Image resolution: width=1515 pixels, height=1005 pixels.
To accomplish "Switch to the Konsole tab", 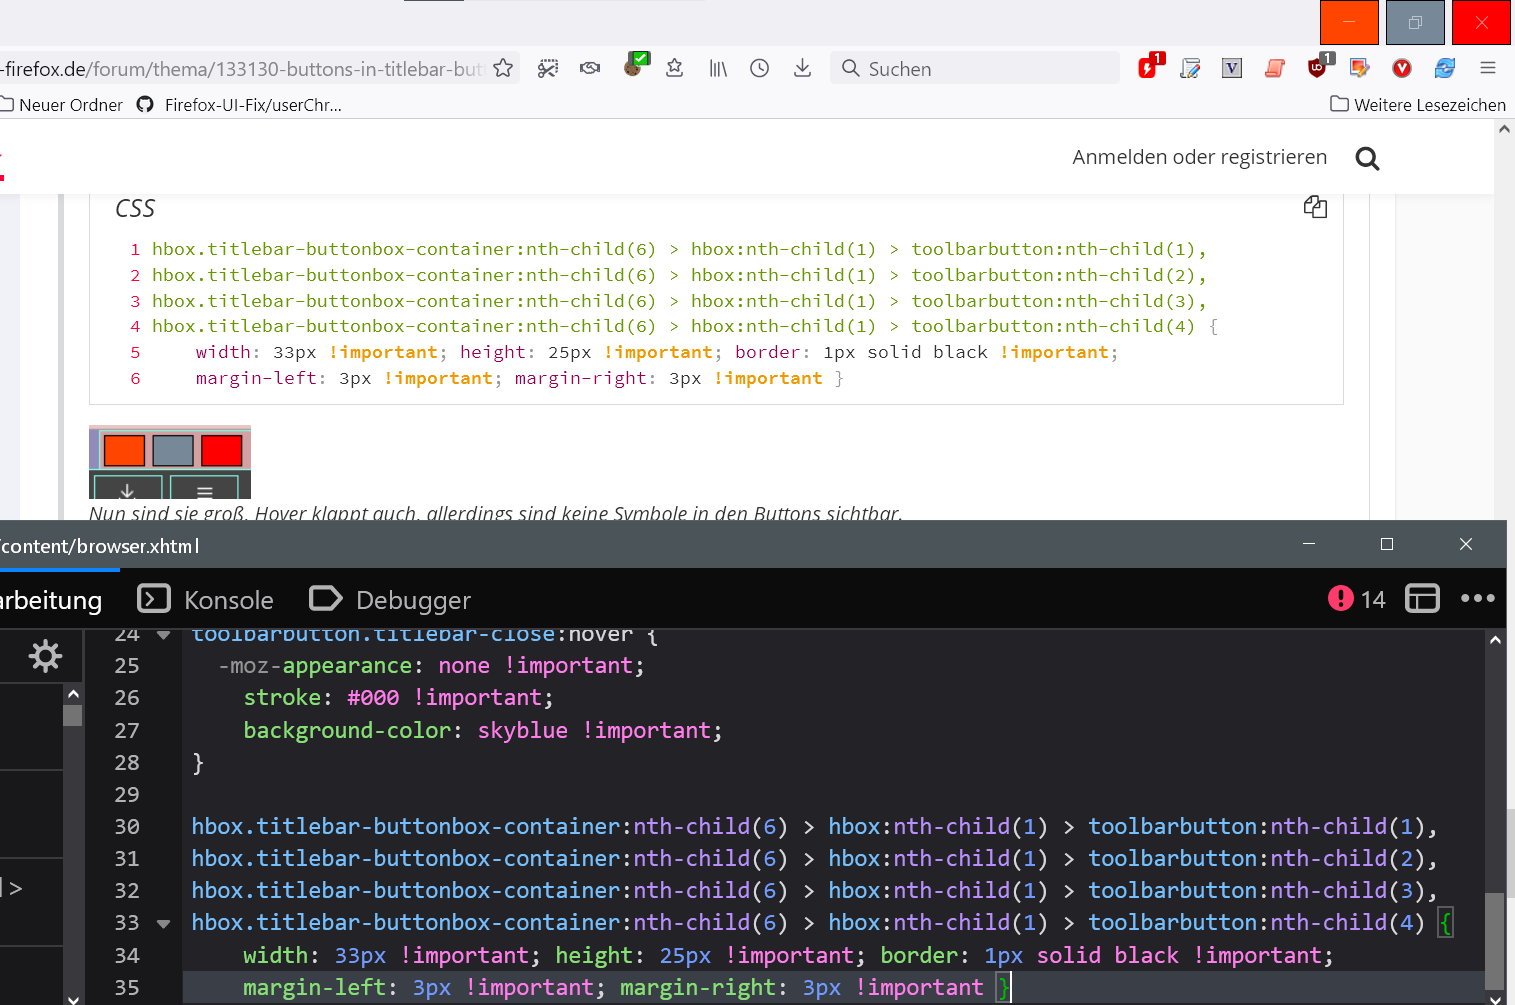I will (x=206, y=600).
